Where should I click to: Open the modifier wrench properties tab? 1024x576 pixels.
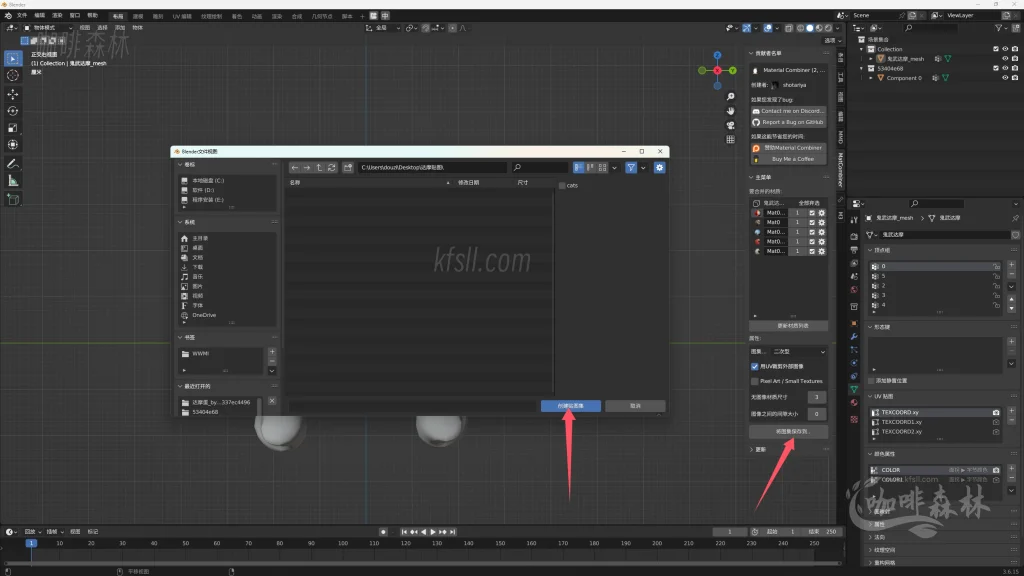click(x=854, y=336)
